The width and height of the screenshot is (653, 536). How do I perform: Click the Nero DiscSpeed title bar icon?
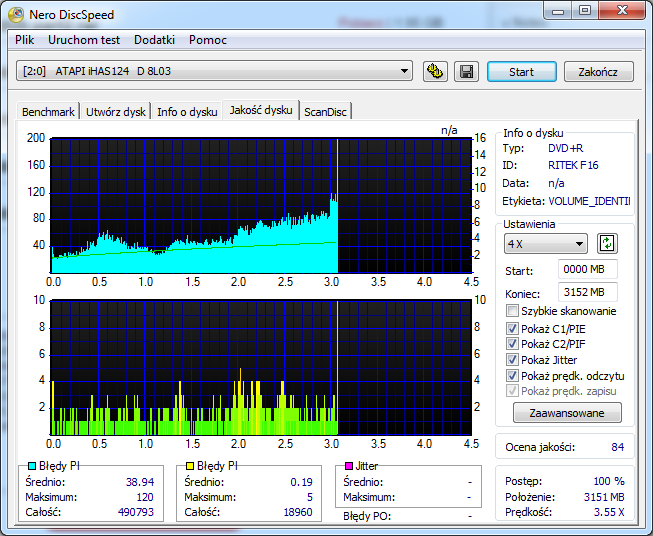pyautogui.click(x=16, y=15)
